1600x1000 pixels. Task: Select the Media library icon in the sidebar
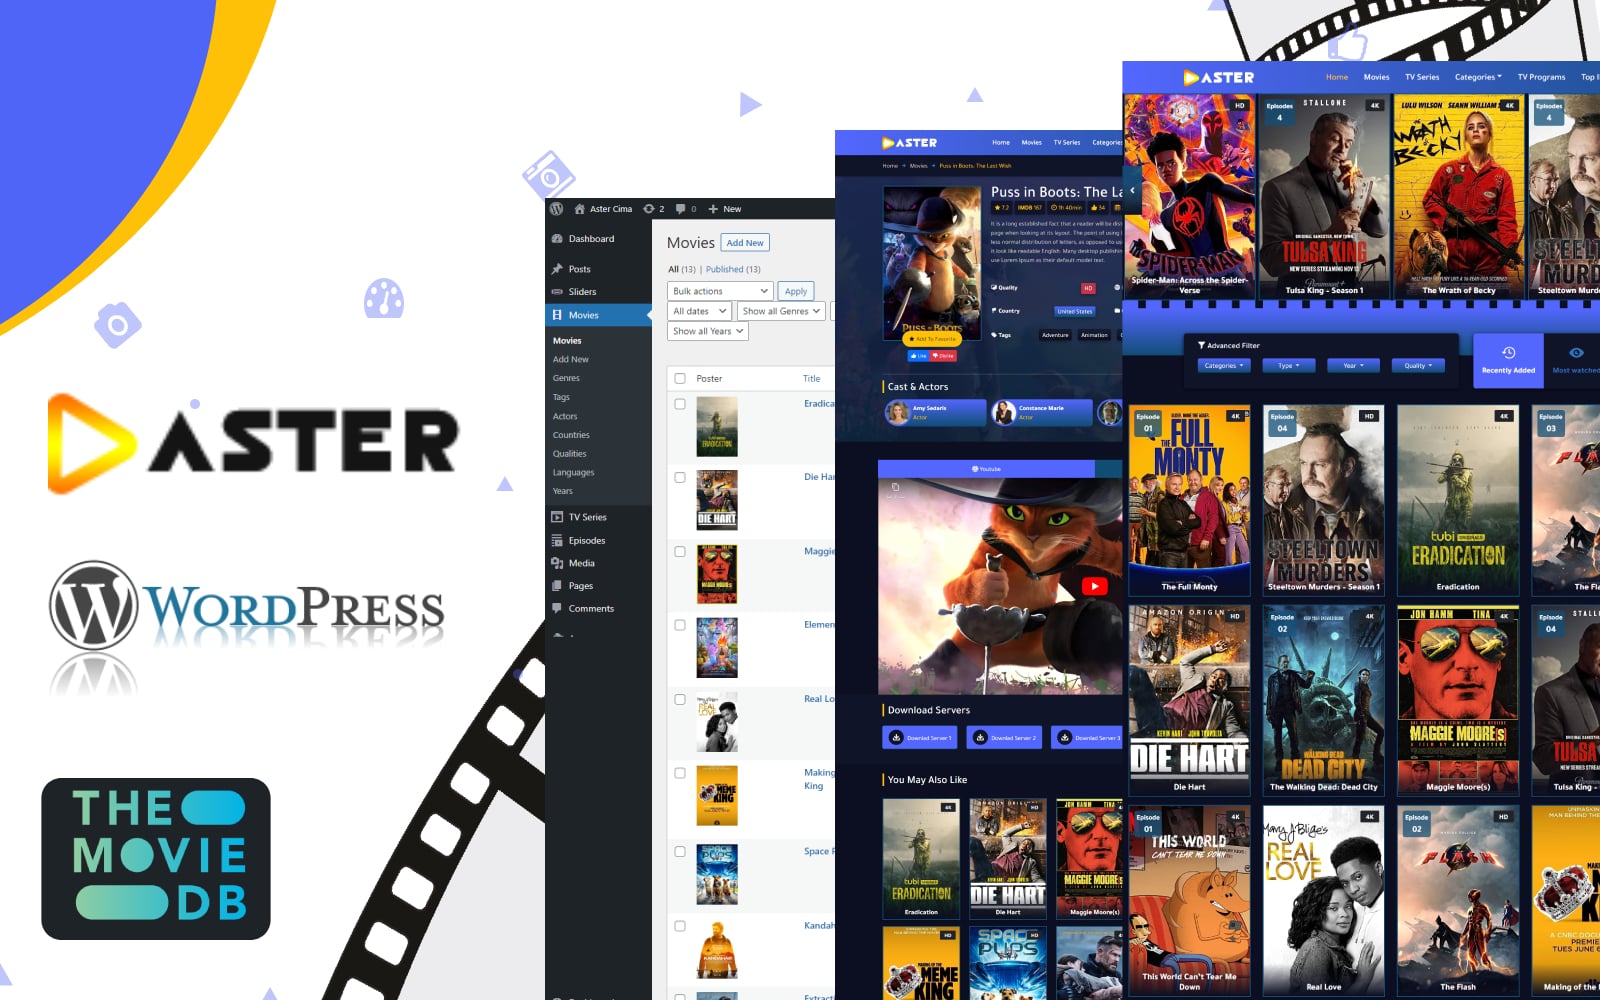(x=557, y=563)
